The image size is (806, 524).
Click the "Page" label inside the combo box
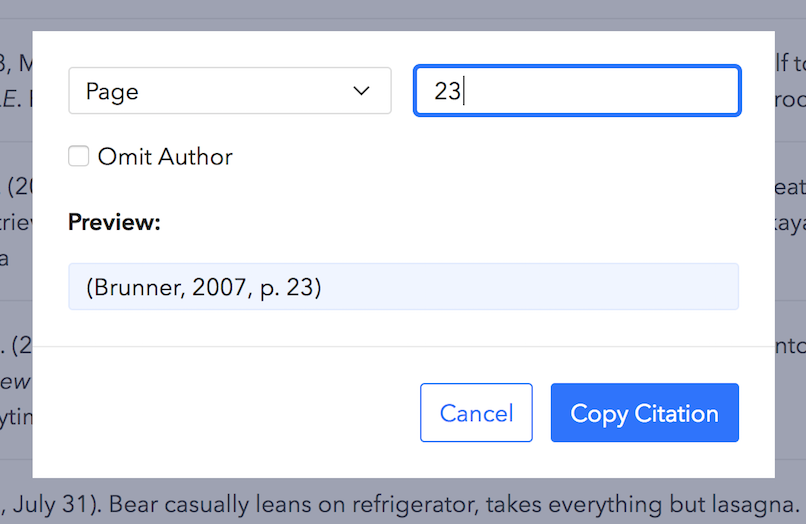[x=112, y=91]
